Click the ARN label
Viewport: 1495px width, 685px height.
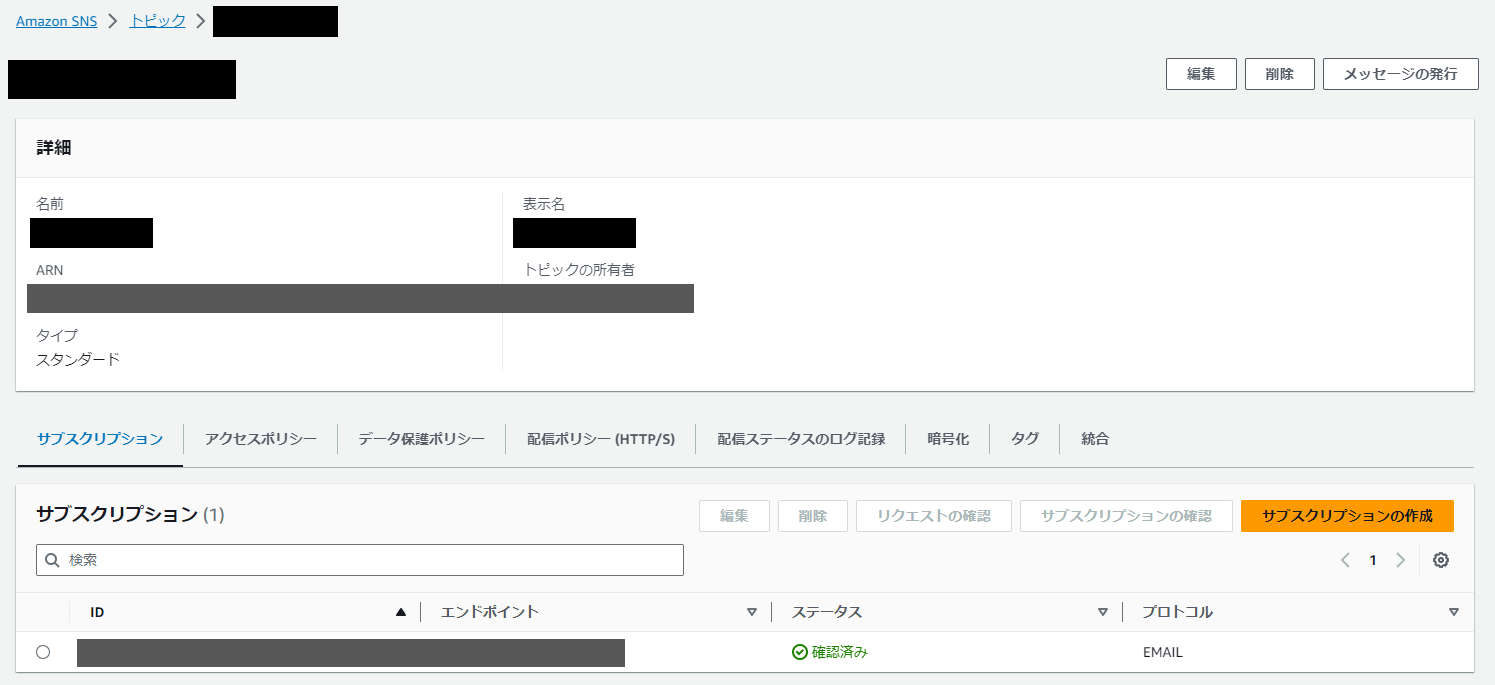[x=50, y=270]
